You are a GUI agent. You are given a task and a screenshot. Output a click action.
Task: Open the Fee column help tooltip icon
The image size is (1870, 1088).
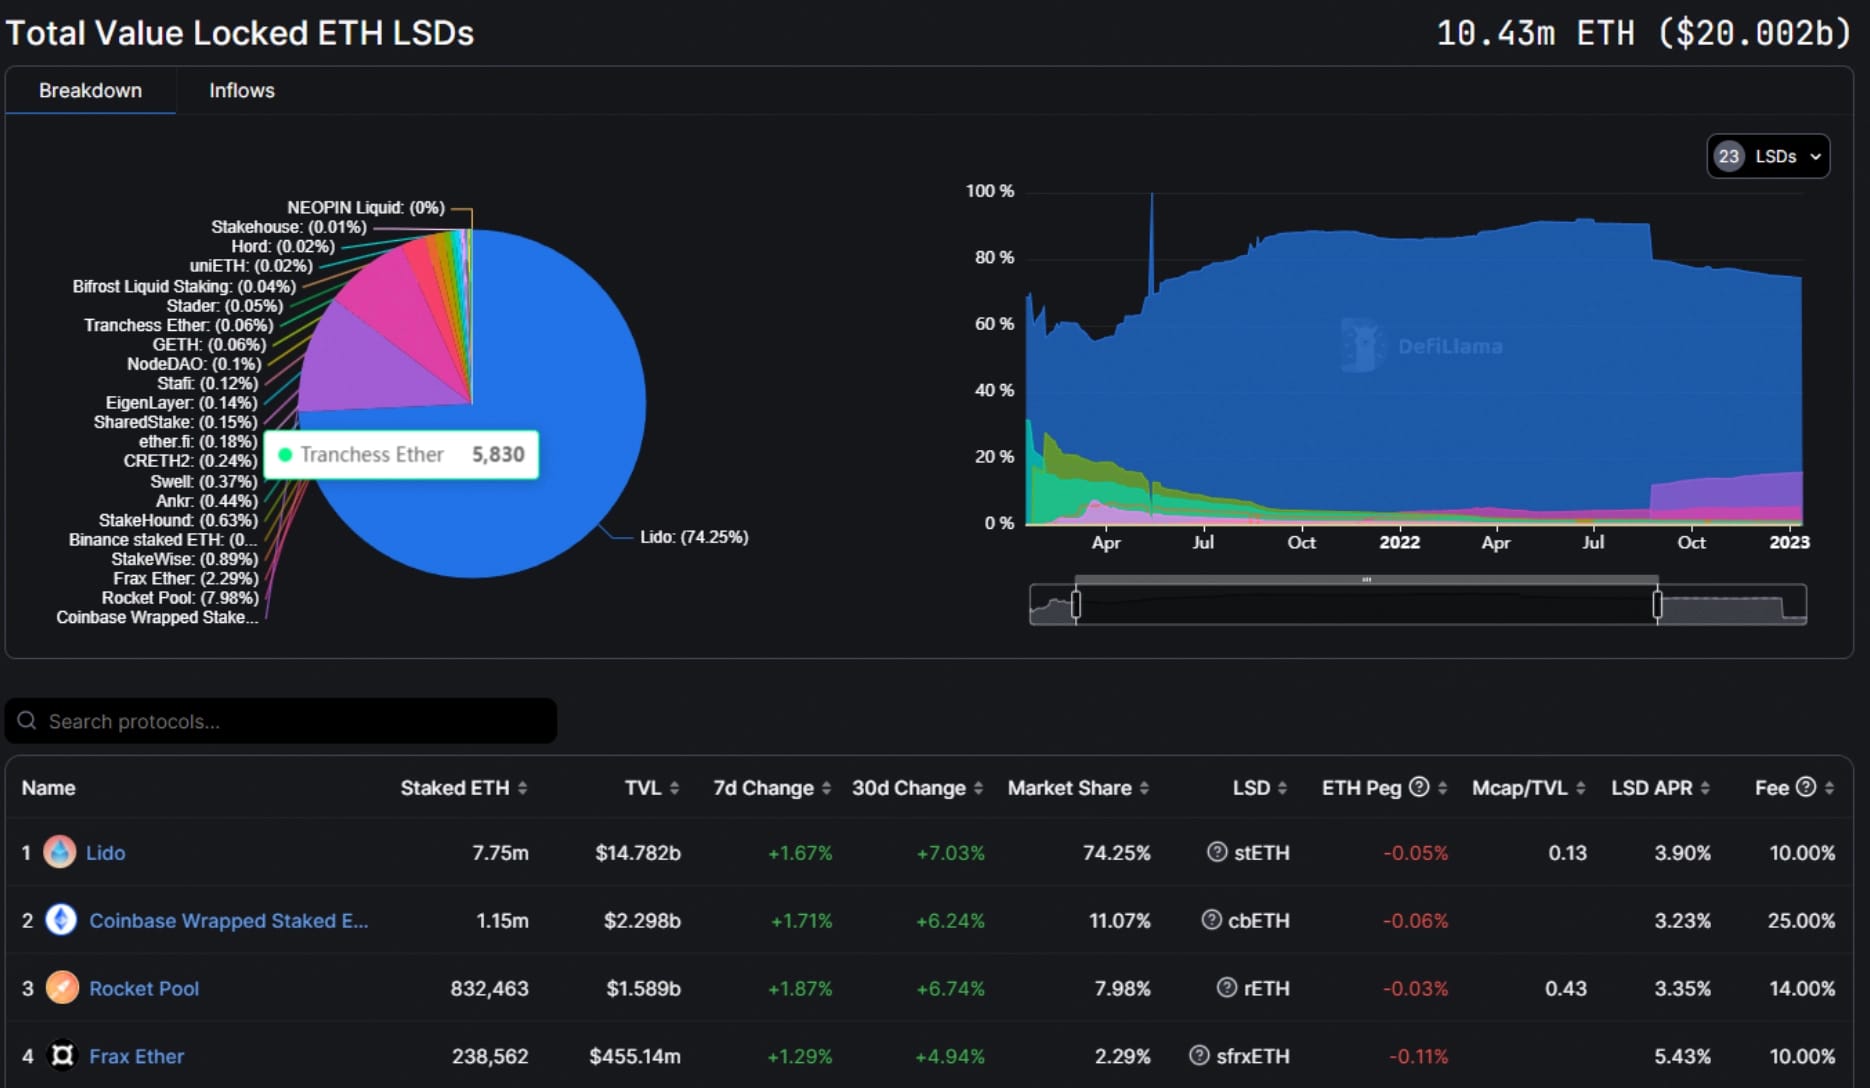click(1806, 787)
